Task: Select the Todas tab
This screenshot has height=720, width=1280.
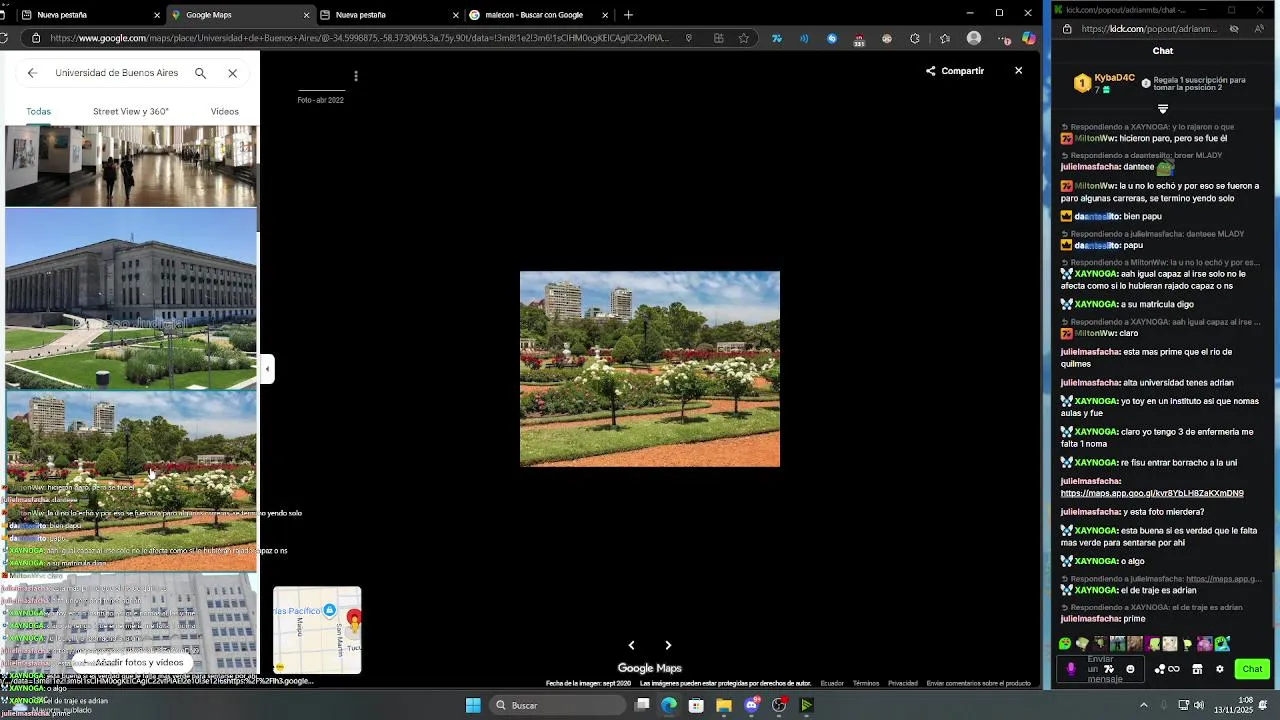Action: coord(38,112)
